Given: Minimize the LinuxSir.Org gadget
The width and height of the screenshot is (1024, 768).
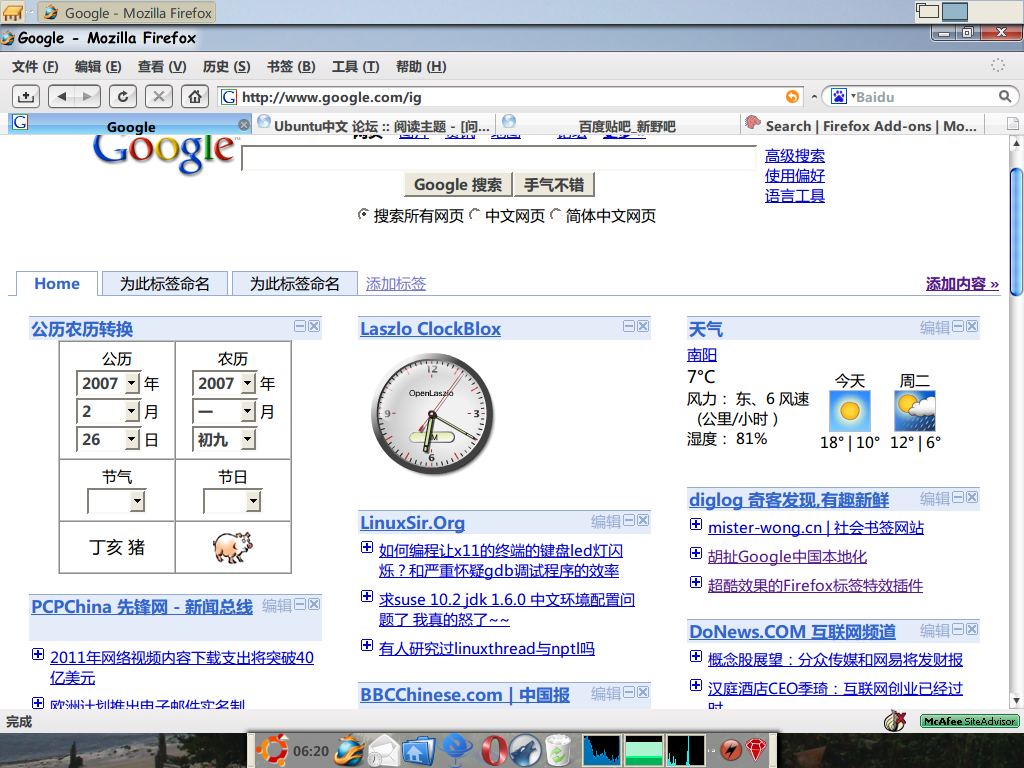Looking at the screenshot, I should click(629, 520).
